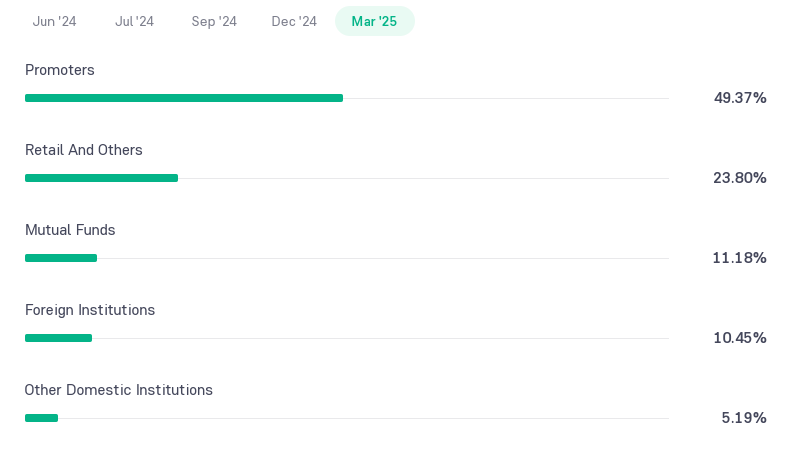Select the Jun '24 tab
795x461 pixels.
pos(54,21)
